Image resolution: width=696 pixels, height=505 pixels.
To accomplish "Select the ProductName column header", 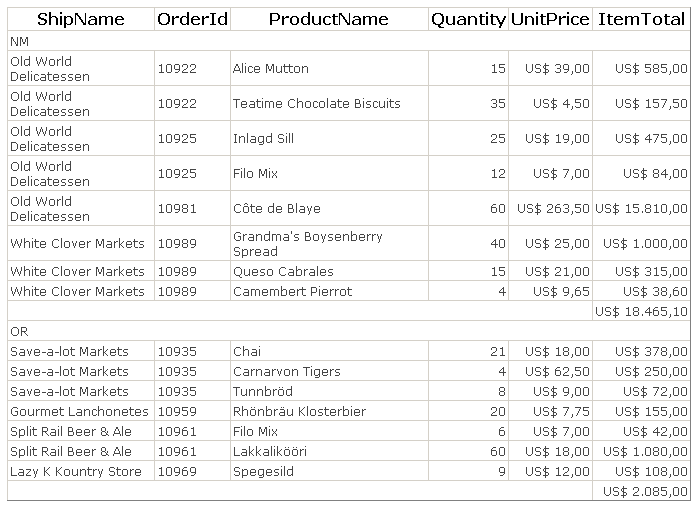I will click(x=329, y=19).
